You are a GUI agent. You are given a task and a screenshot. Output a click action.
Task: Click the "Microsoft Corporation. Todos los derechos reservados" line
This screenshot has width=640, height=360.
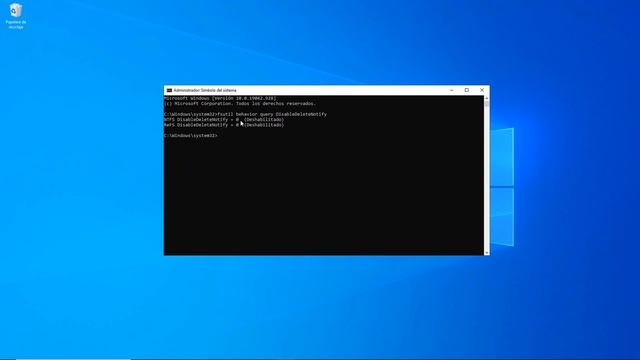coord(240,104)
